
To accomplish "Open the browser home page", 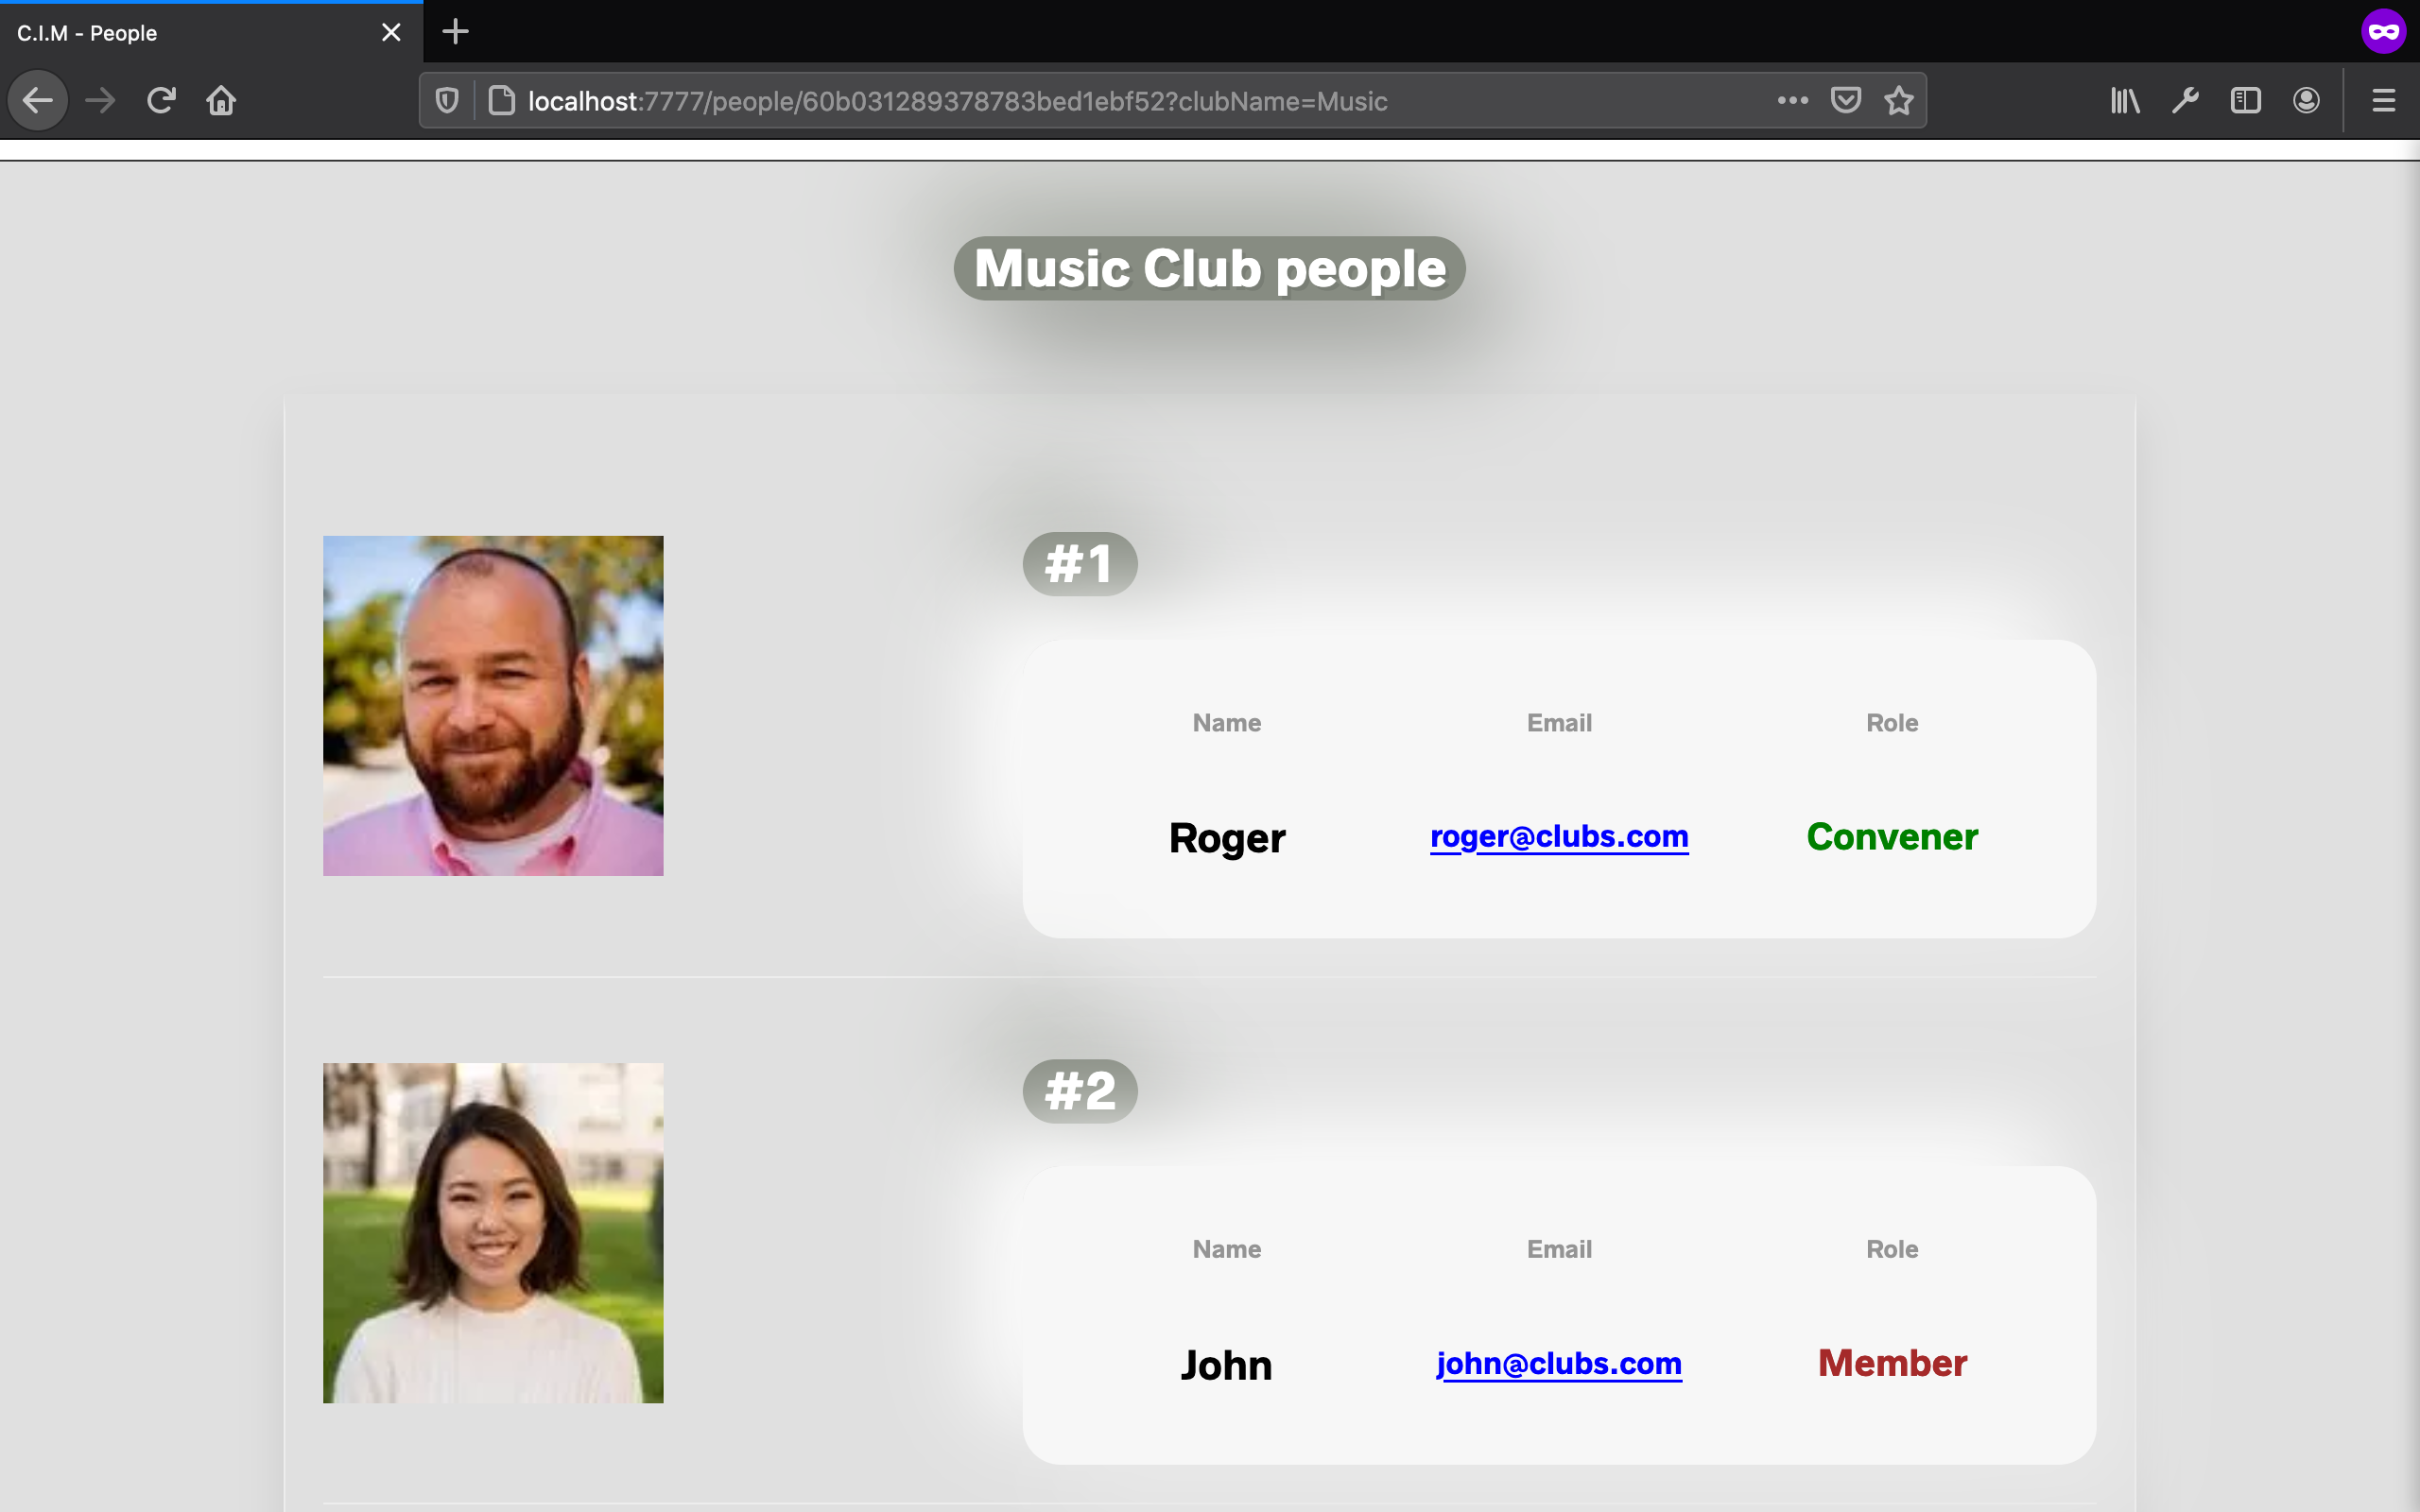I will pyautogui.click(x=221, y=100).
